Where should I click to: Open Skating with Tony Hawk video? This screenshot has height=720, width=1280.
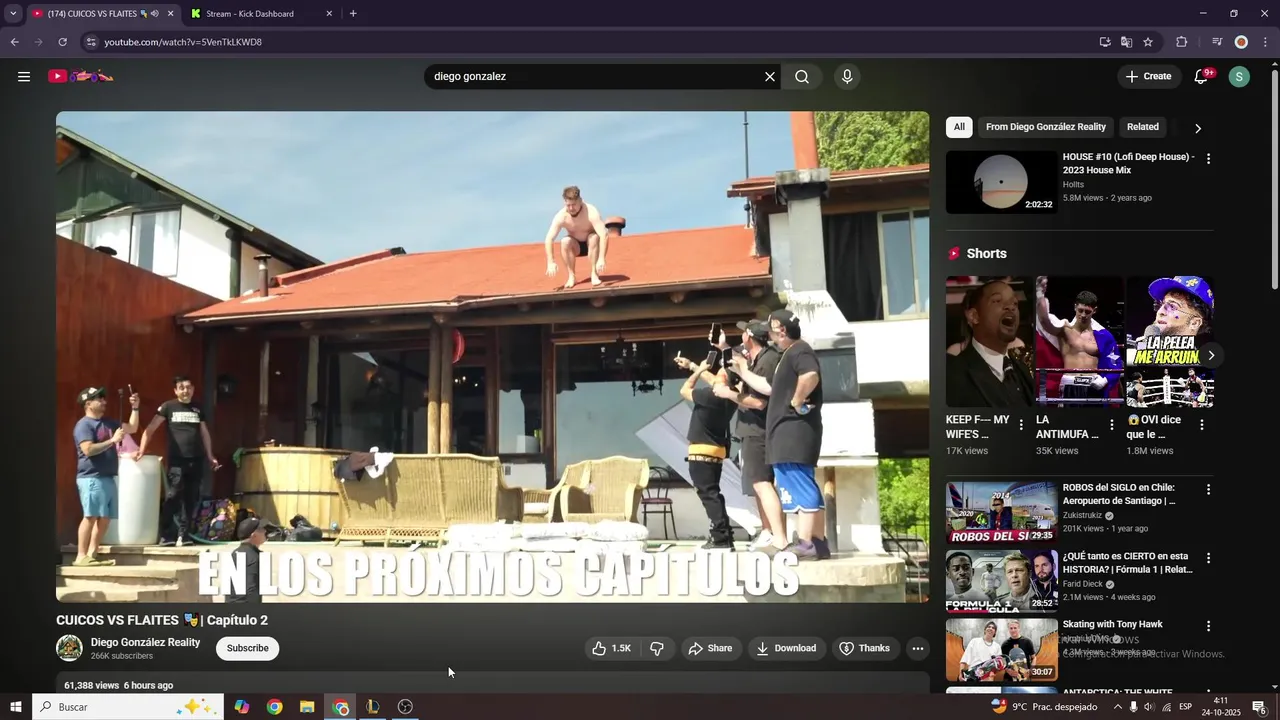[x=1001, y=649]
